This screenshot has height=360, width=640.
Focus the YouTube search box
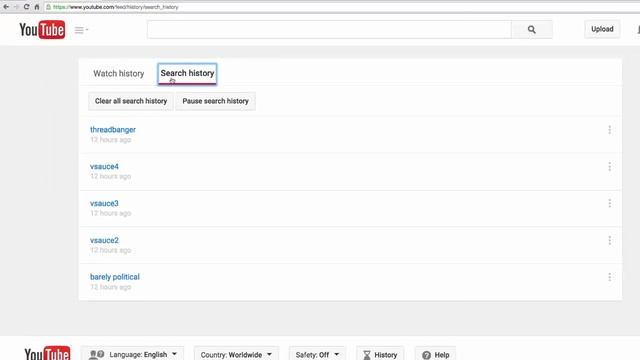tap(329, 29)
